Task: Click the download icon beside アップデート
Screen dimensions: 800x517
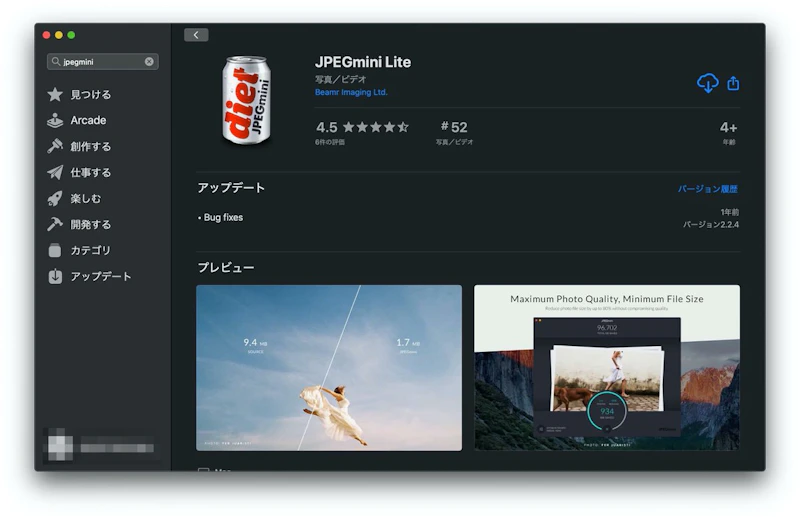Action: pyautogui.click(x=55, y=276)
